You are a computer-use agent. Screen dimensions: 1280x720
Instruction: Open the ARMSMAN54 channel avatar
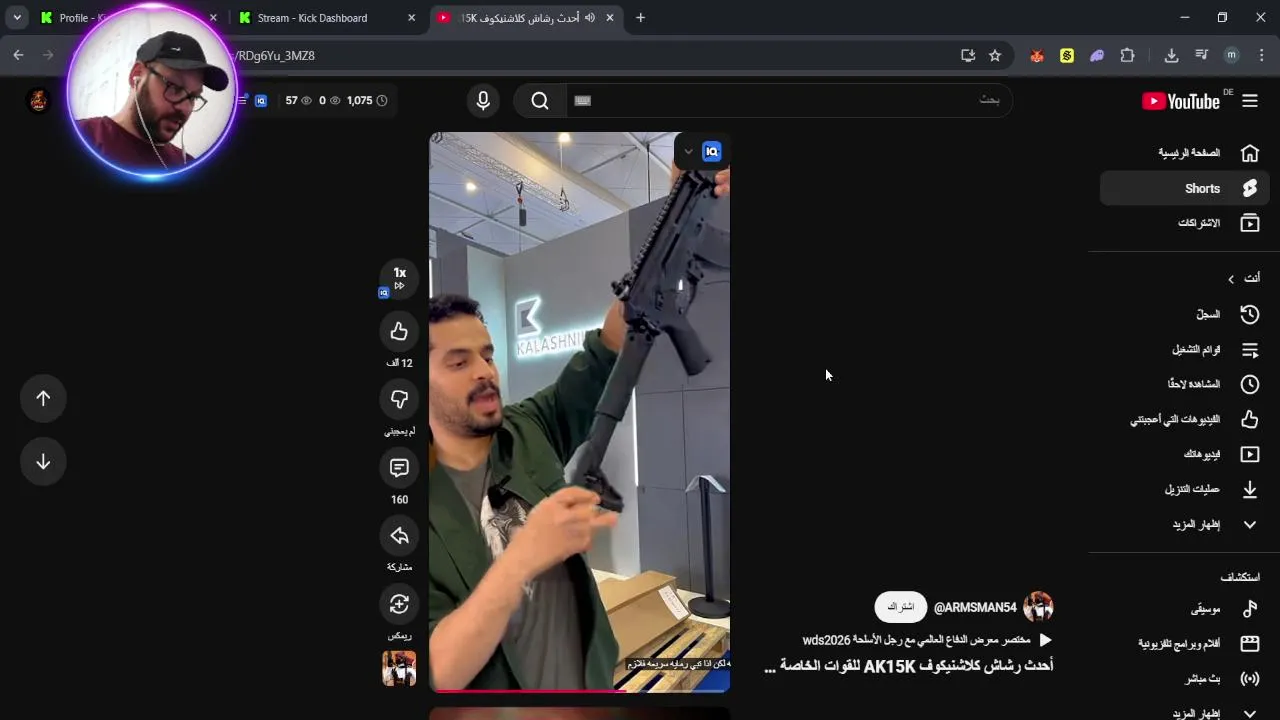[x=1038, y=607]
